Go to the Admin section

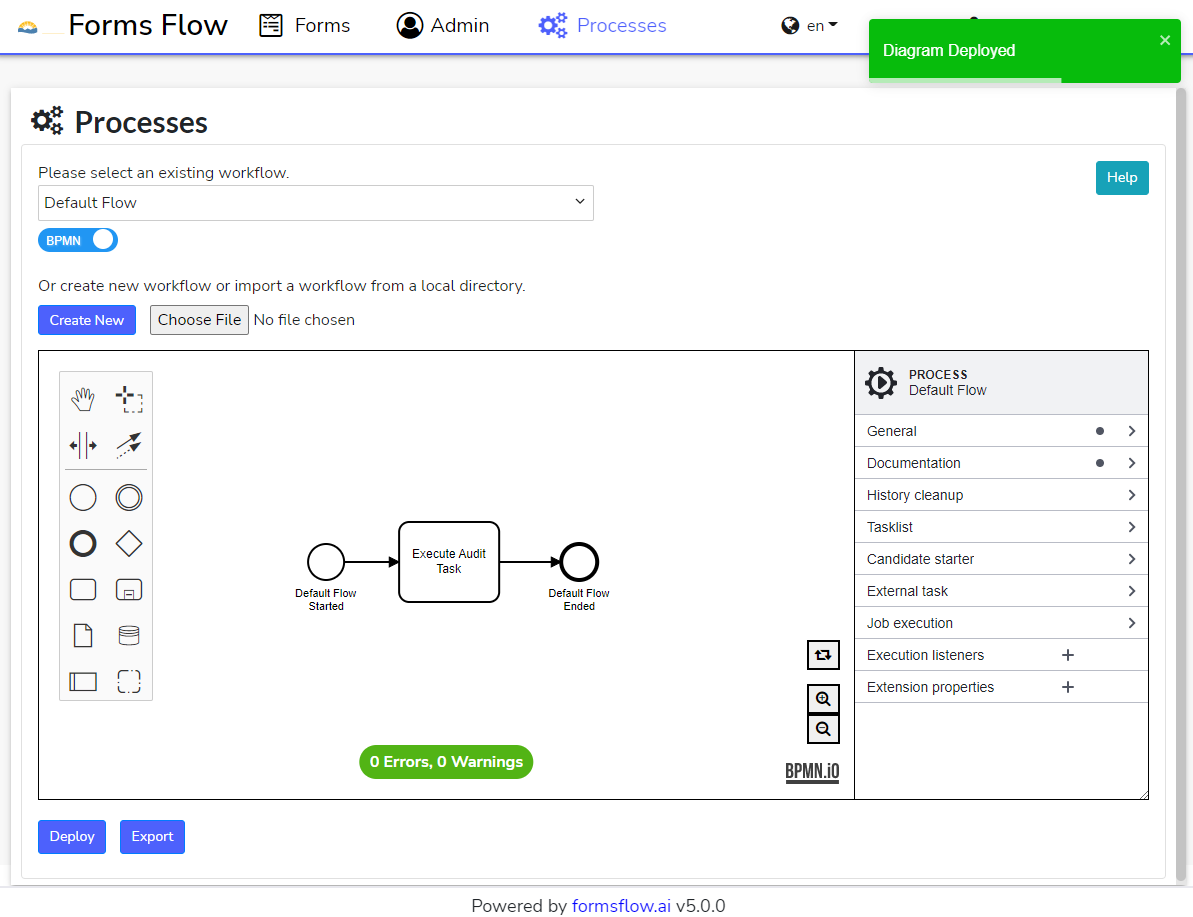(443, 26)
